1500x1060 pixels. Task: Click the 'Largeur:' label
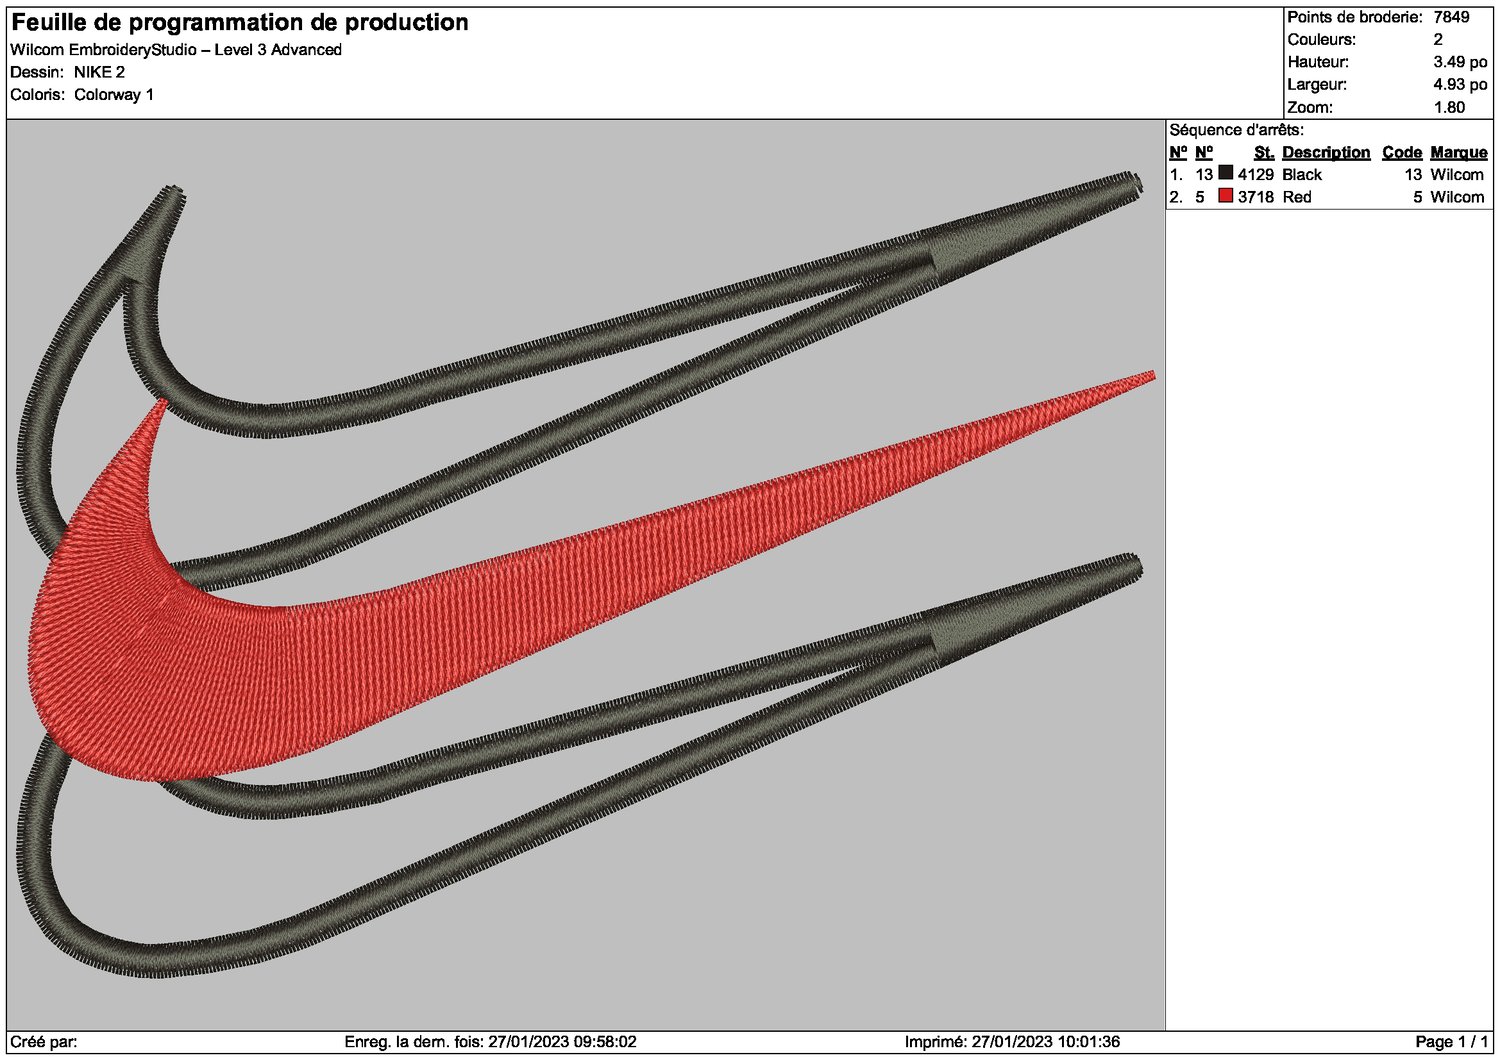pyautogui.click(x=1317, y=85)
